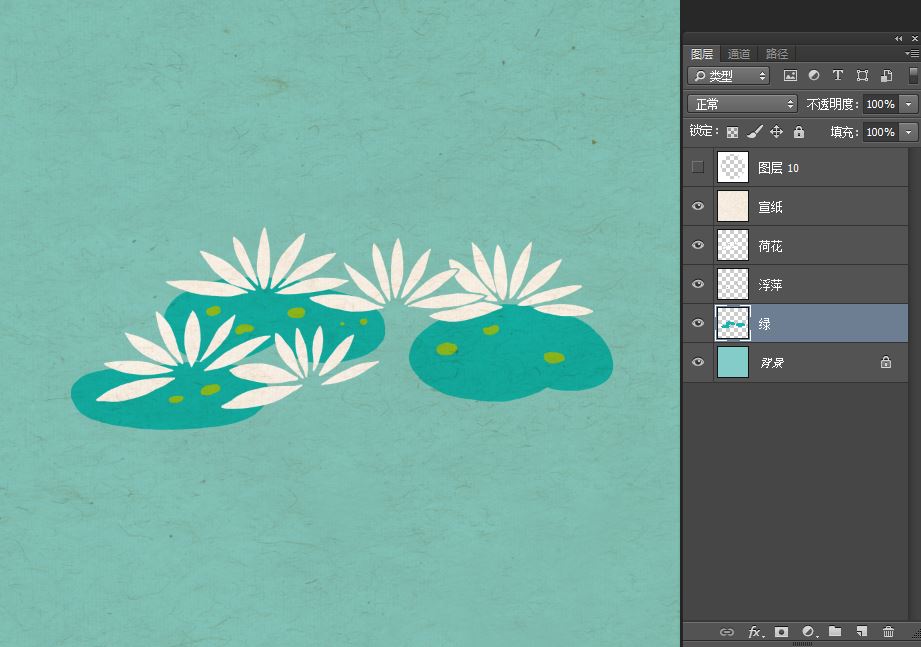This screenshot has height=647, width=921.
Task: Add layer style fx button
Action: point(755,632)
